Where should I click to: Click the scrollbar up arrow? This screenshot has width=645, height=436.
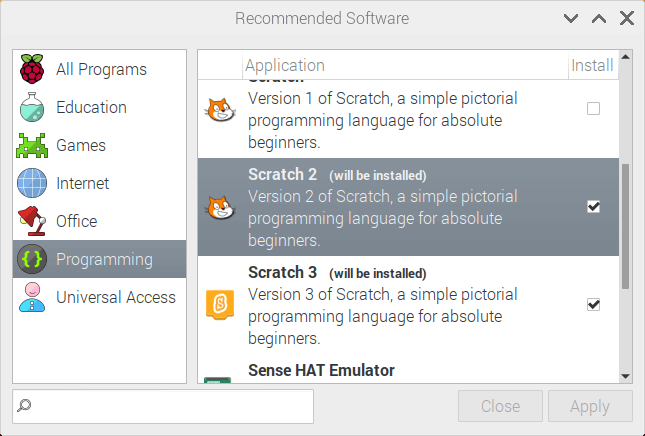point(626,57)
